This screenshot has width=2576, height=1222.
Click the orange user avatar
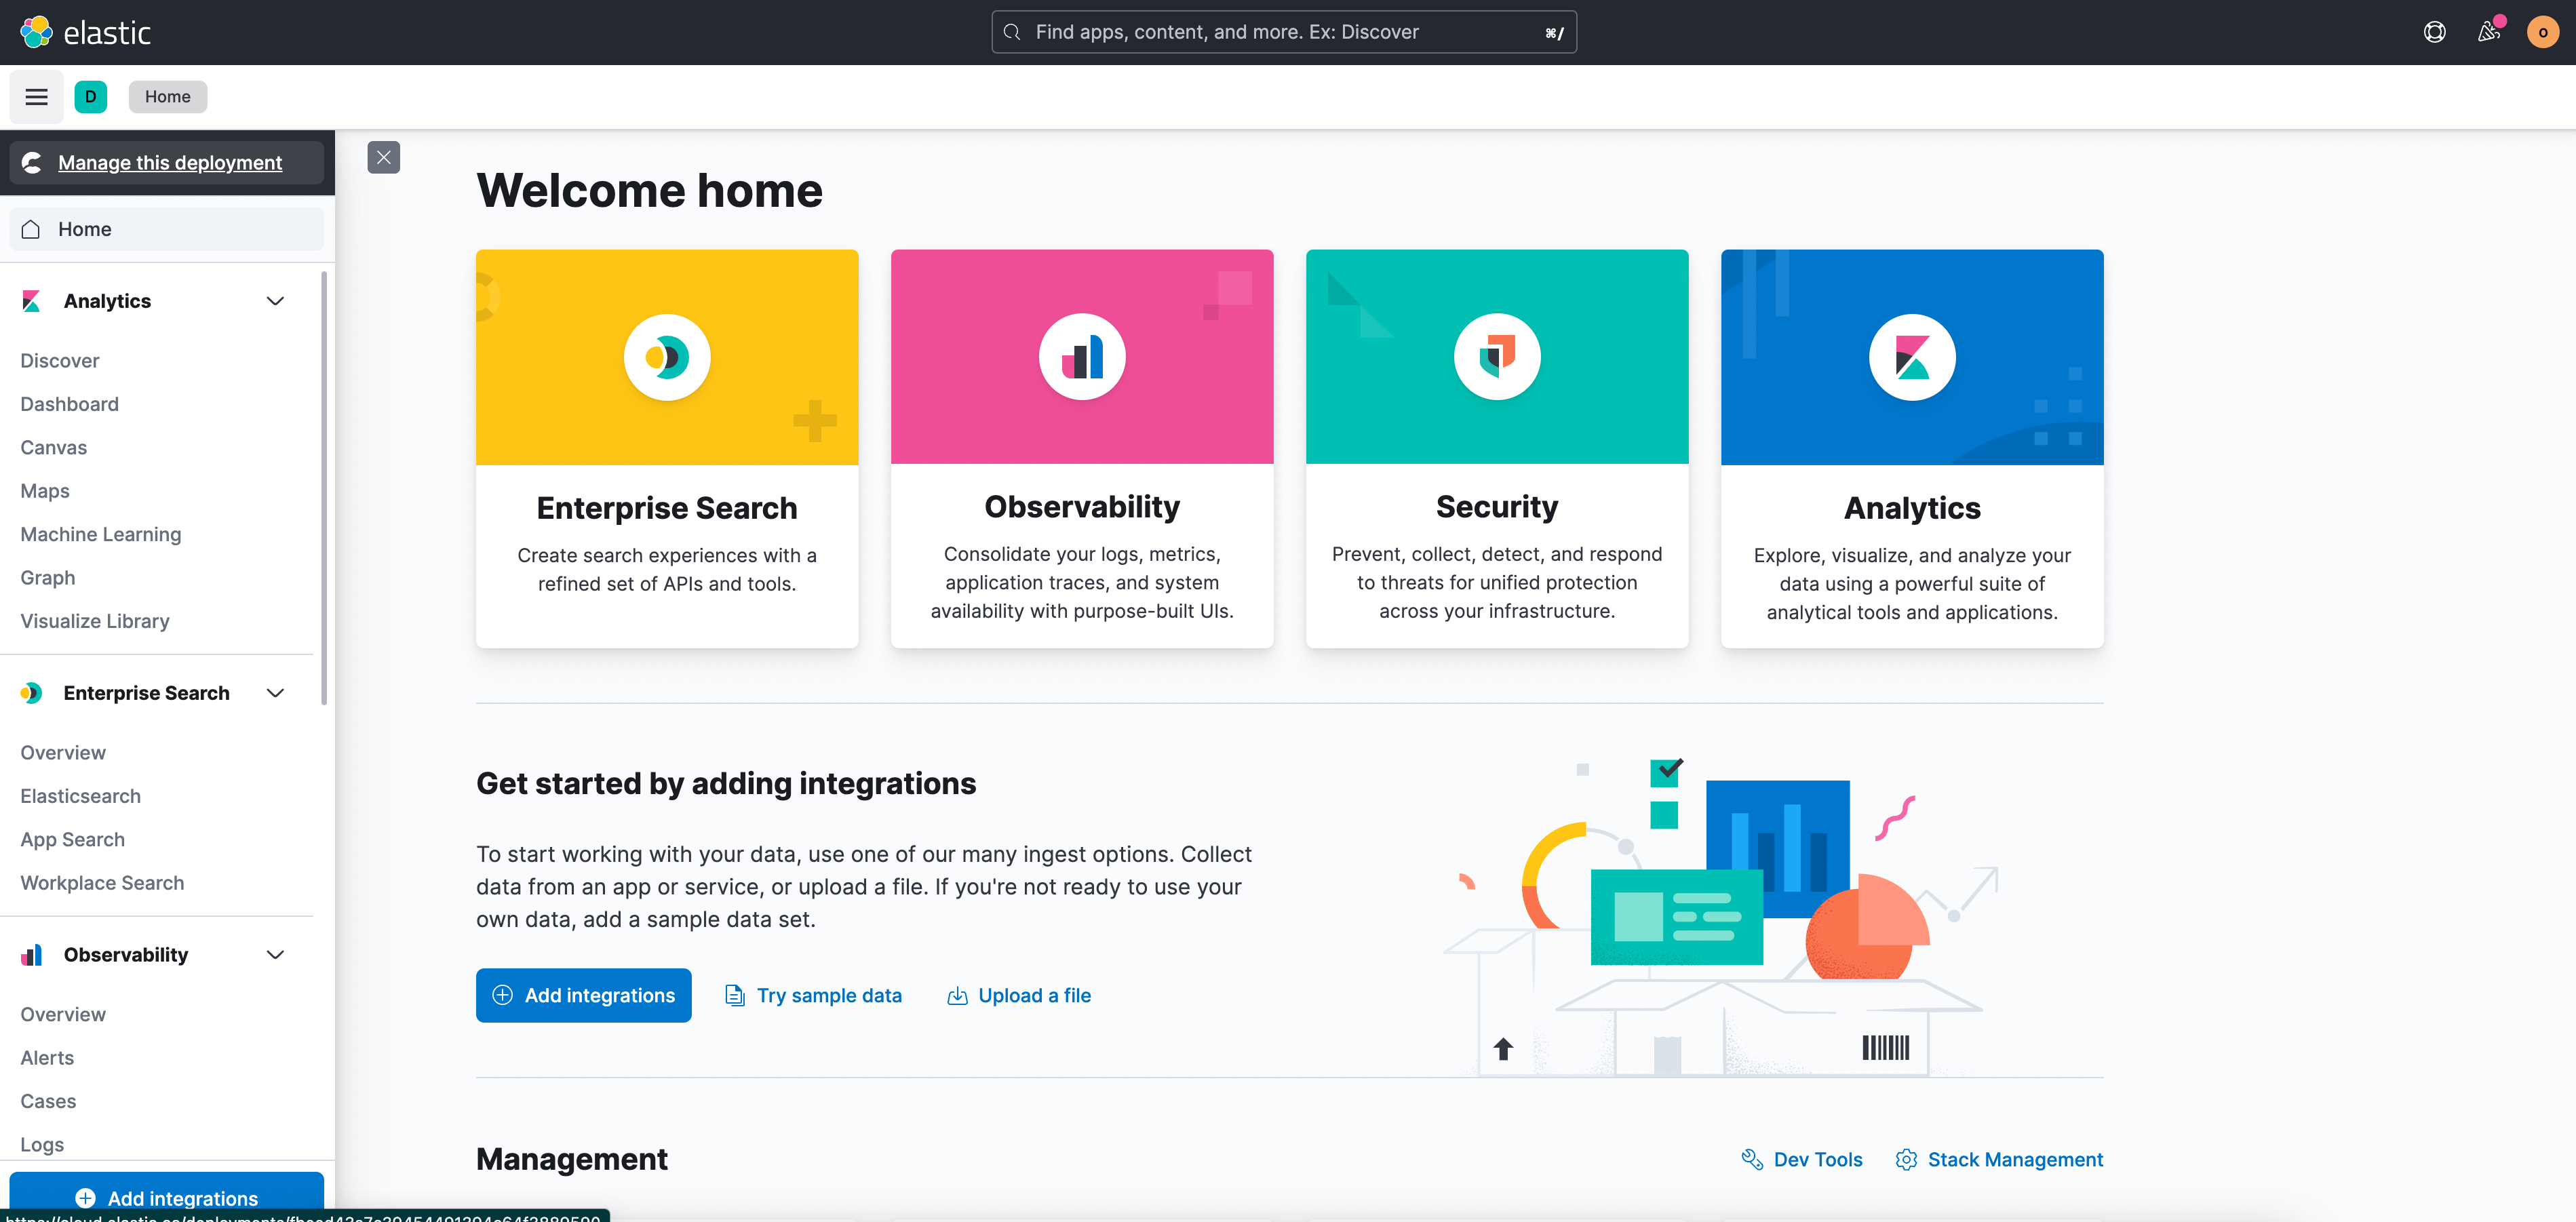click(2542, 32)
